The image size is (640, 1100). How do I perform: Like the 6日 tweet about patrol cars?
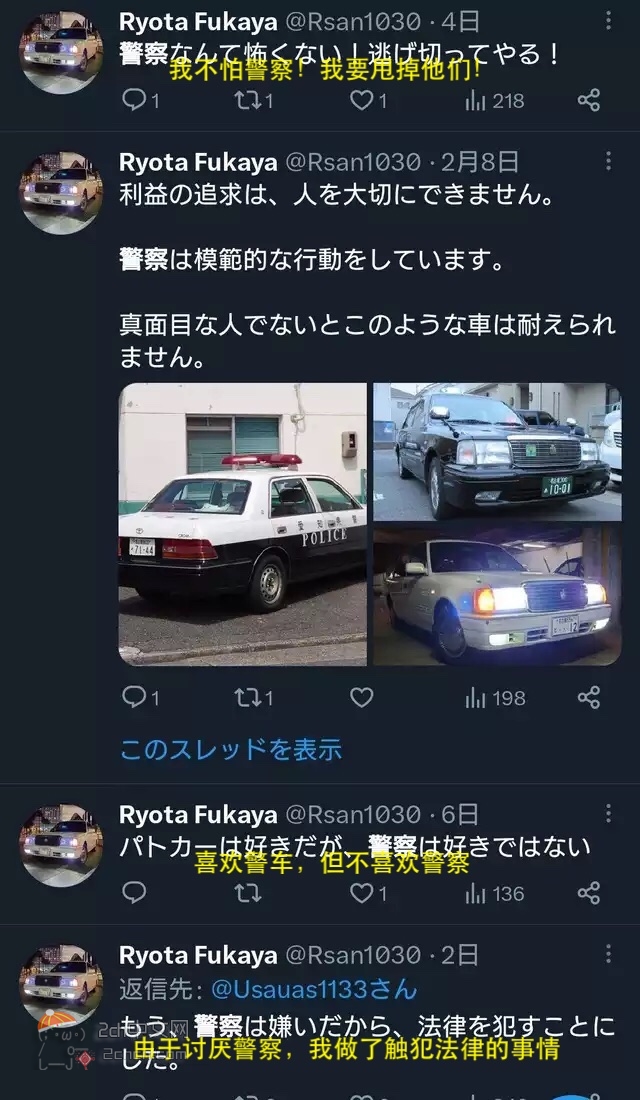[x=368, y=893]
